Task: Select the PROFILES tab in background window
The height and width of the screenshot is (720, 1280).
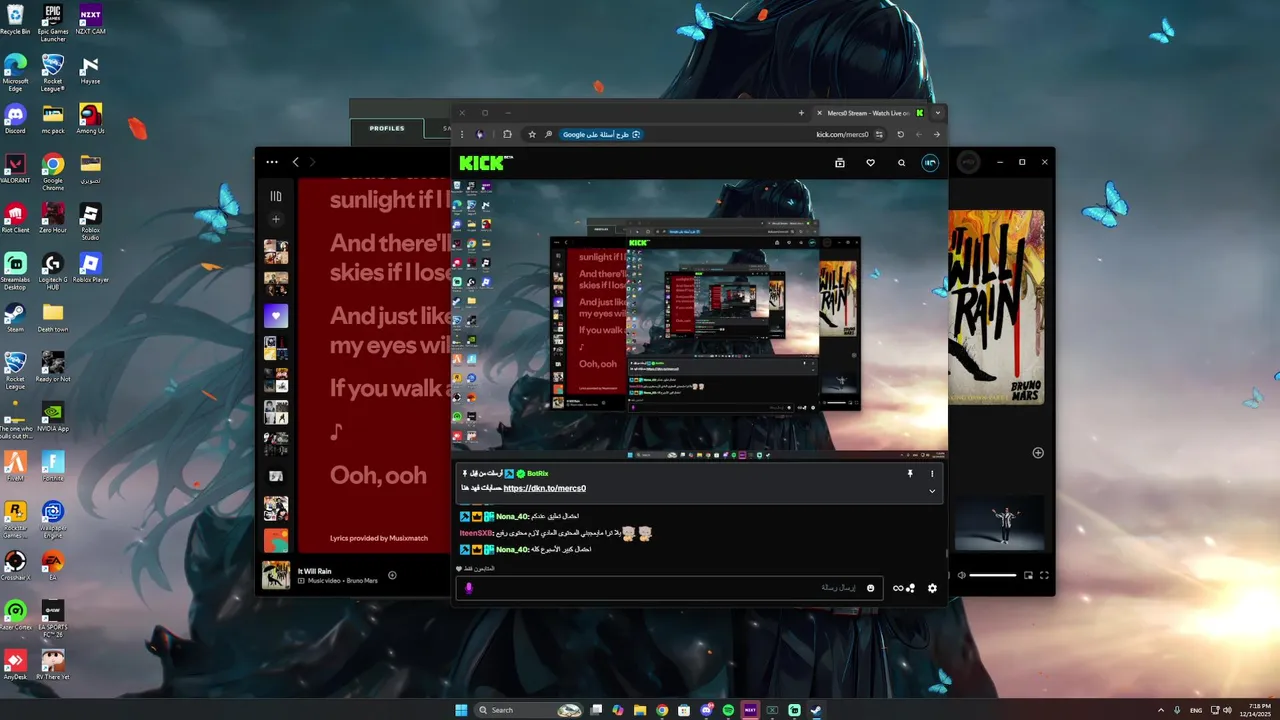Action: (387, 129)
